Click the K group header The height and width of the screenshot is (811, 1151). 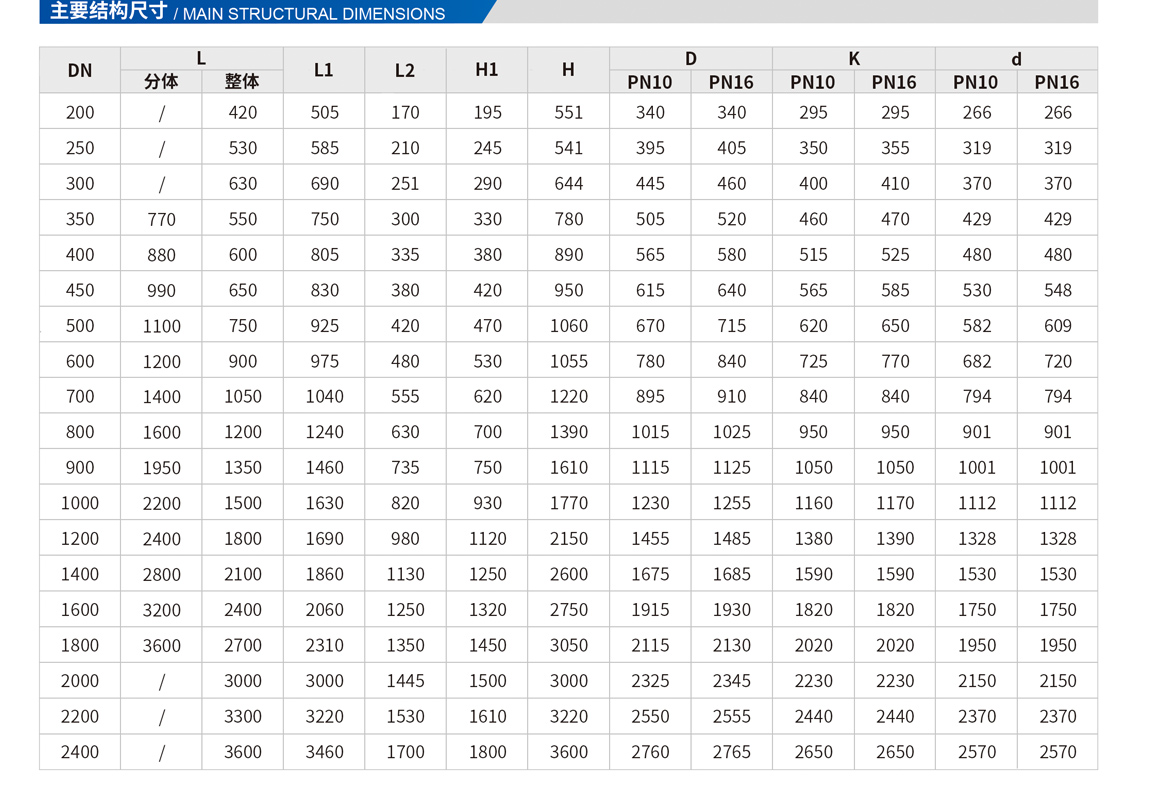[853, 59]
